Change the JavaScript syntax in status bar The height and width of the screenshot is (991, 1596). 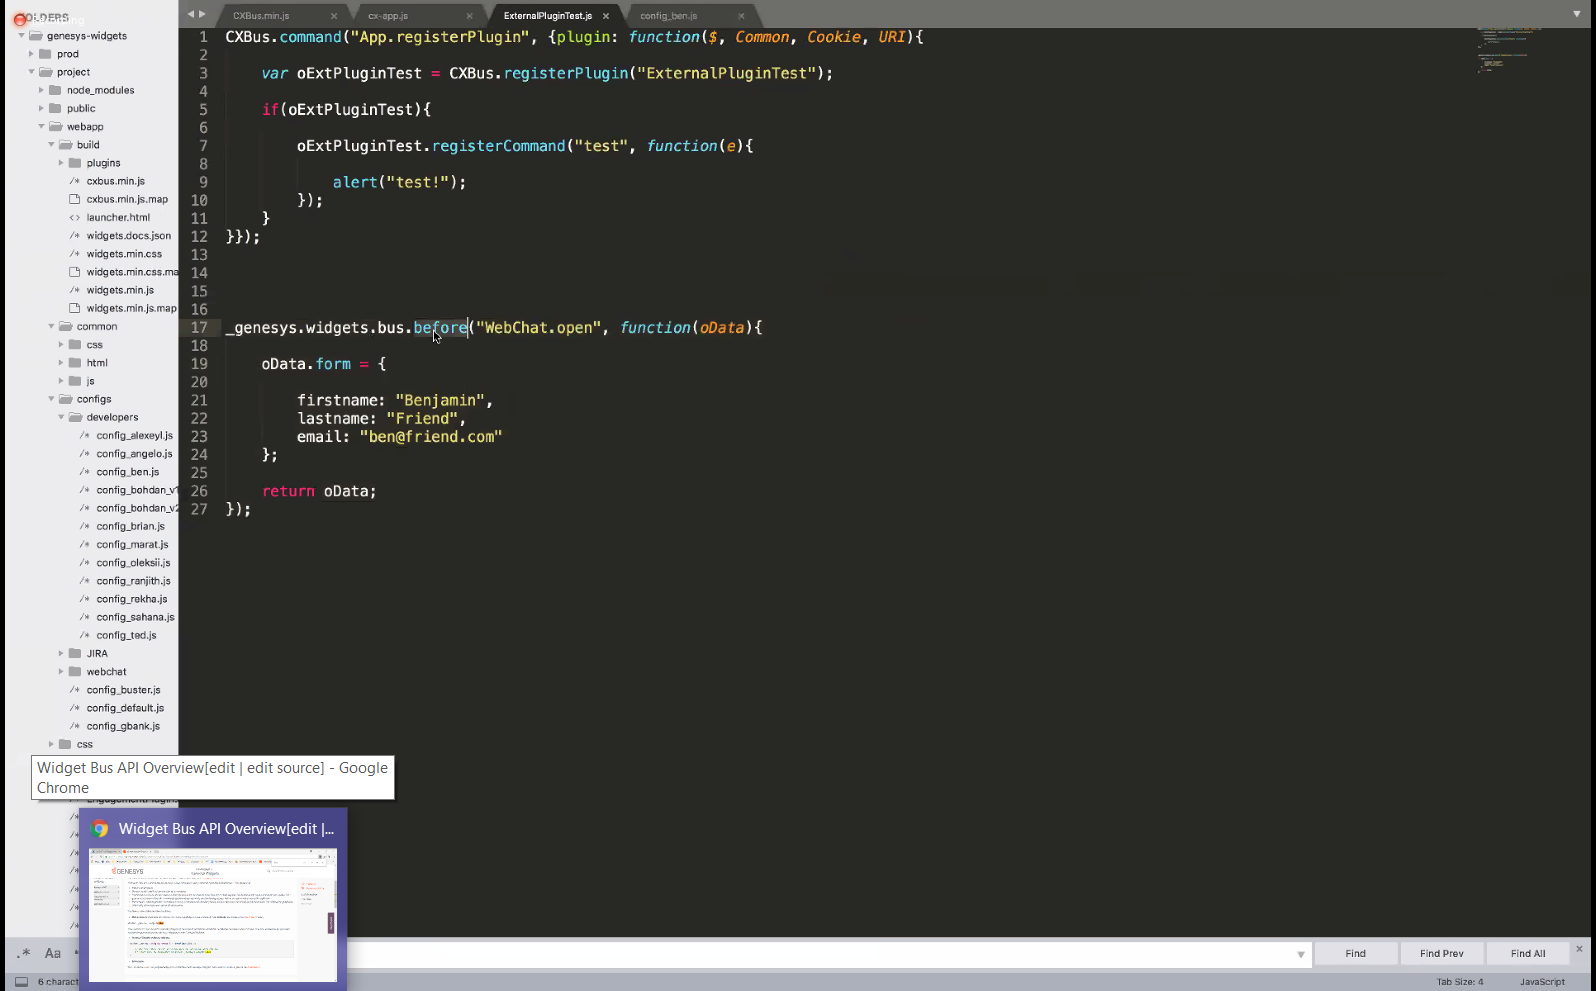tap(1541, 982)
